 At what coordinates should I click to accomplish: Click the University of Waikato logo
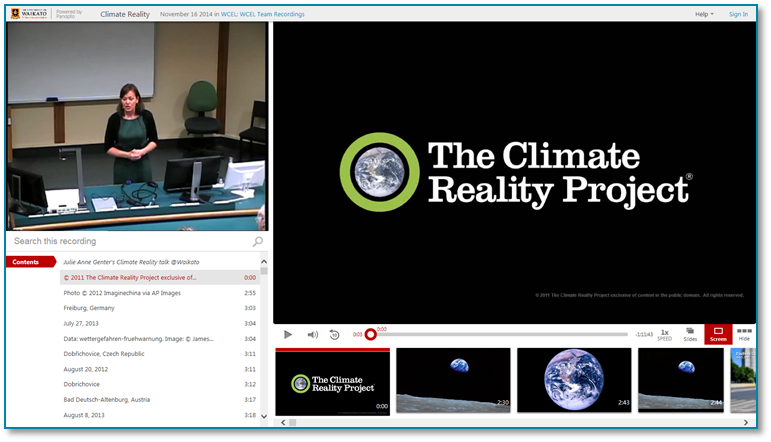[30, 14]
